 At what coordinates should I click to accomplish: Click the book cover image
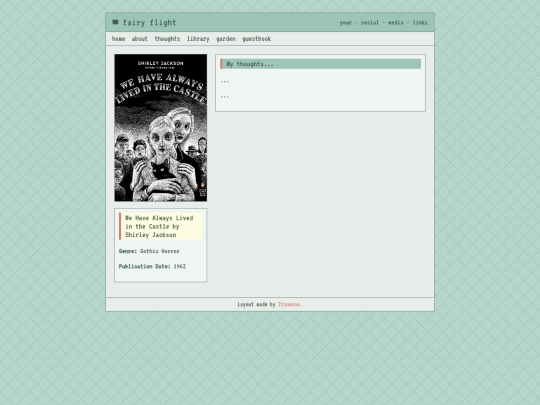pyautogui.click(x=161, y=127)
